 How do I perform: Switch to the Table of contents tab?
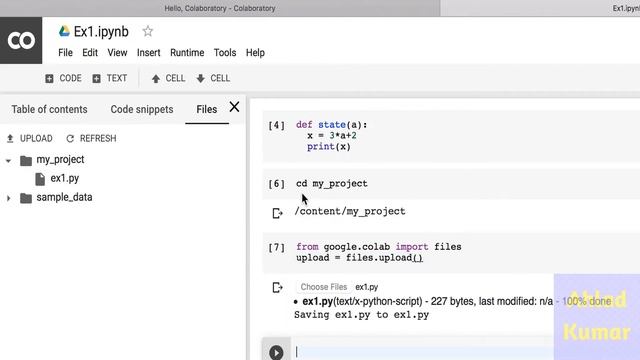(x=49, y=109)
